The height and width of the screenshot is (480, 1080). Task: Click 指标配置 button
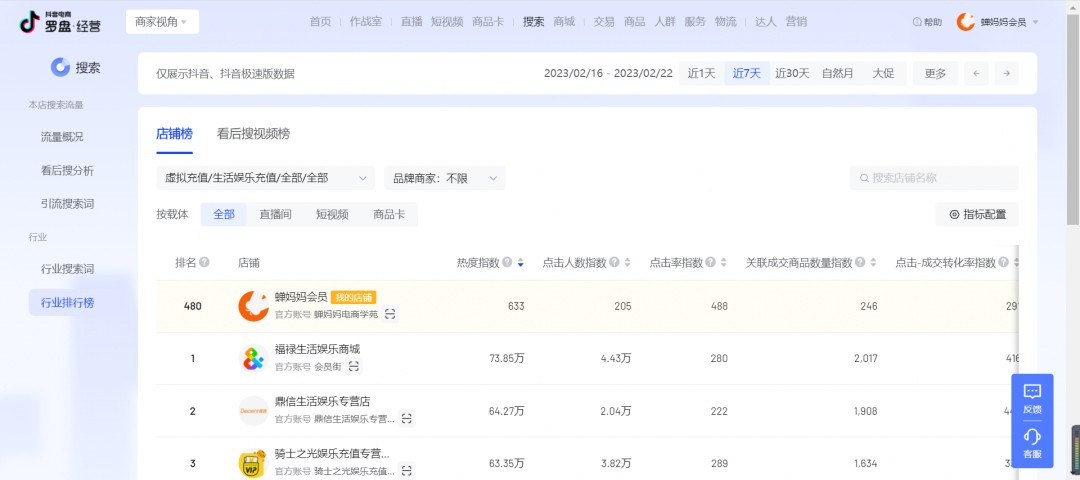977,215
